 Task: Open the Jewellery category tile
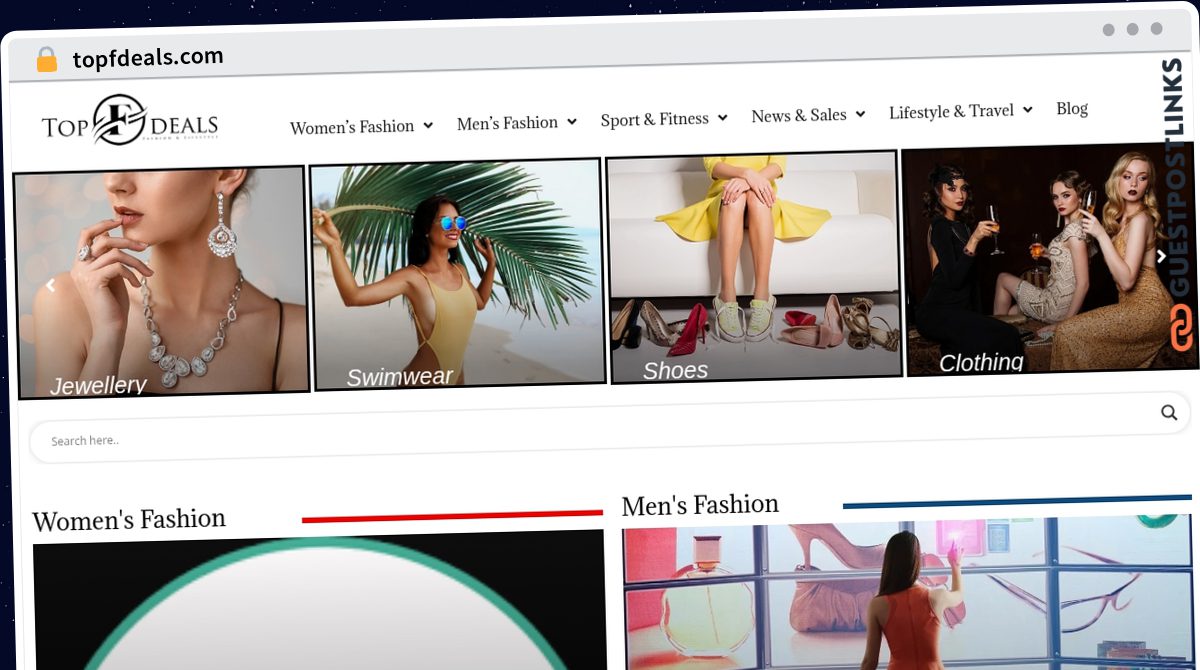[162, 282]
